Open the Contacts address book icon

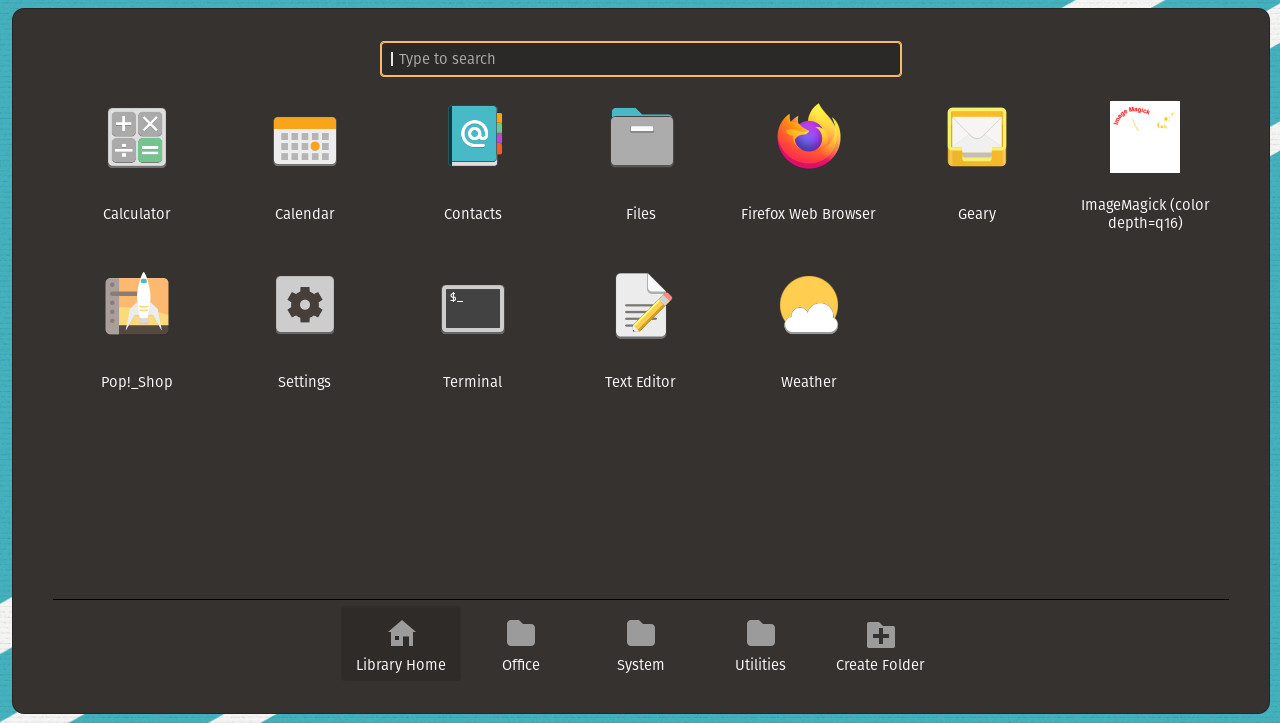tap(474, 136)
